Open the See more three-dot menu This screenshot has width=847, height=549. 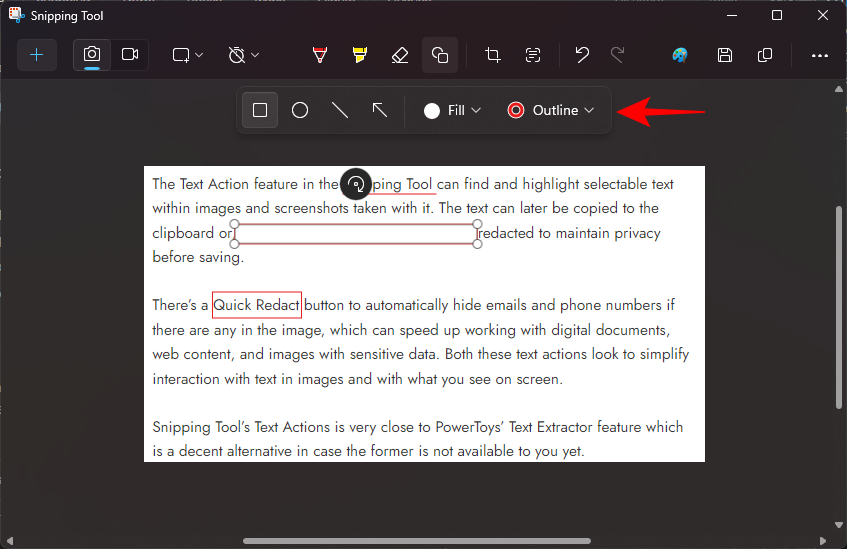coord(819,55)
